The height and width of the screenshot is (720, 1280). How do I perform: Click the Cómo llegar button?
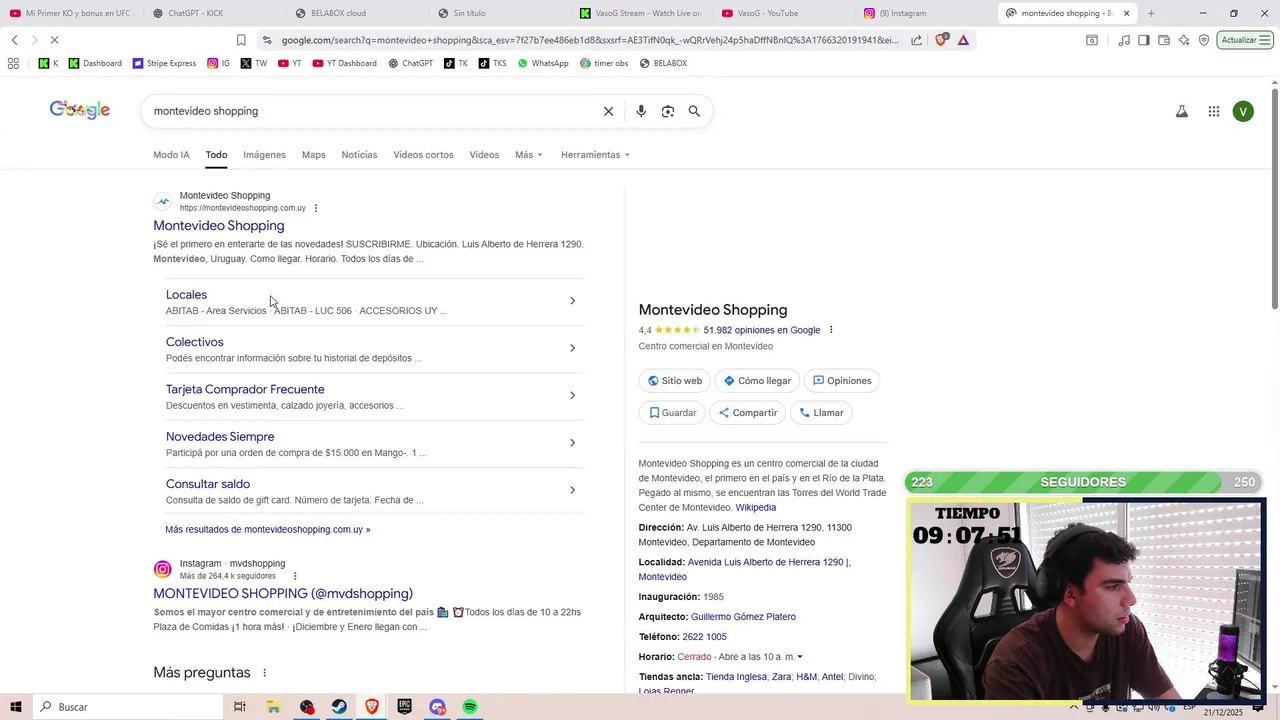point(757,381)
